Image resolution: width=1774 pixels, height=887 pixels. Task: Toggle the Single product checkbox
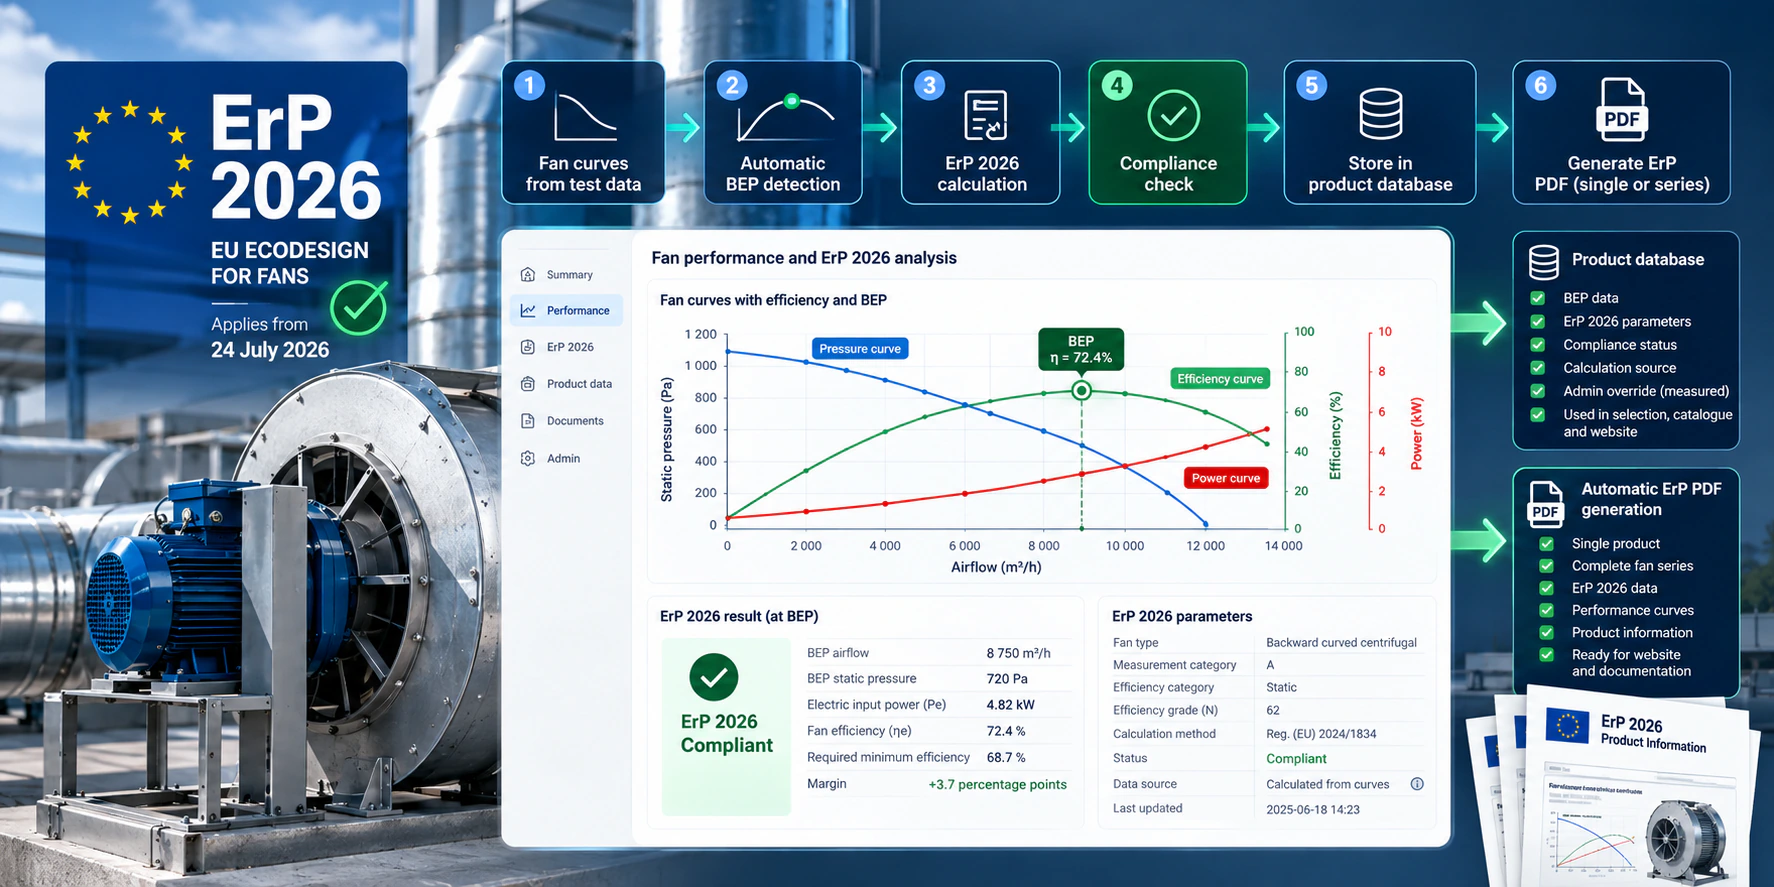point(1546,544)
